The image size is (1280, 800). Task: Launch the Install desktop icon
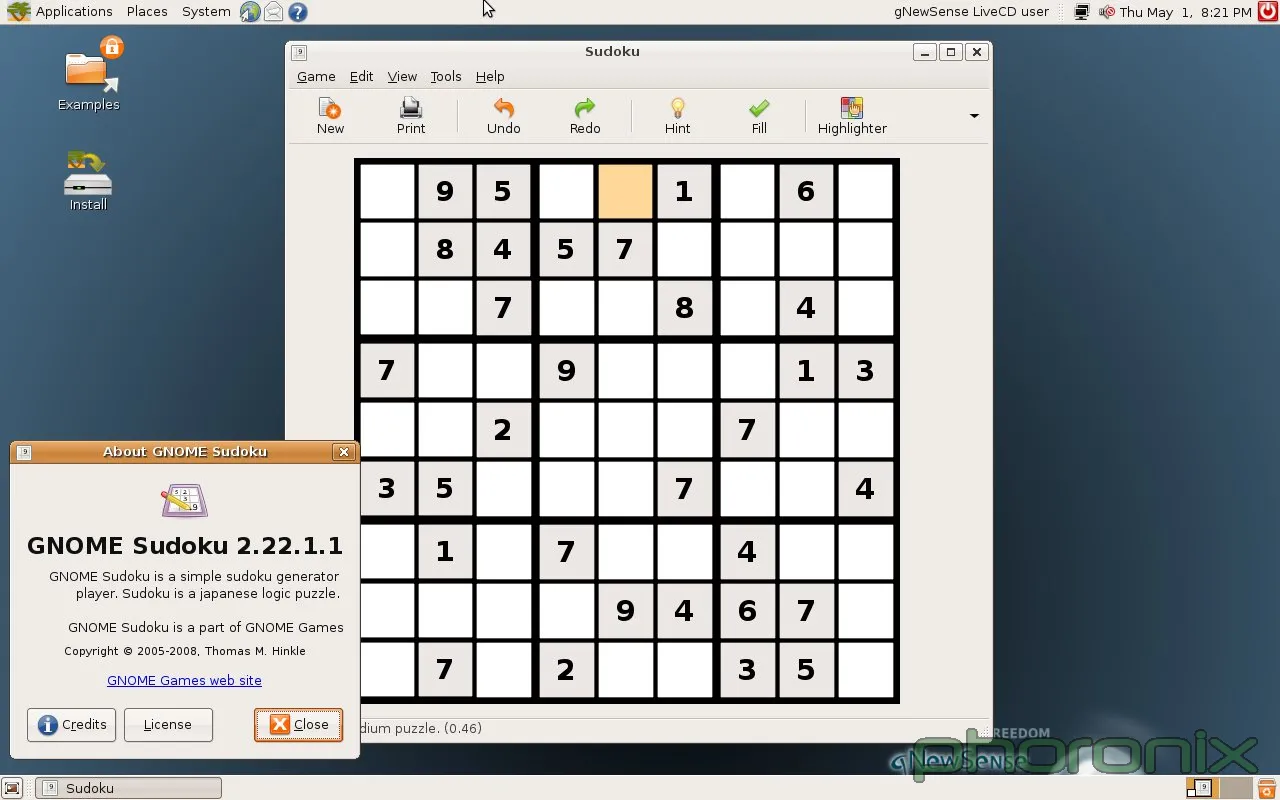pos(88,180)
